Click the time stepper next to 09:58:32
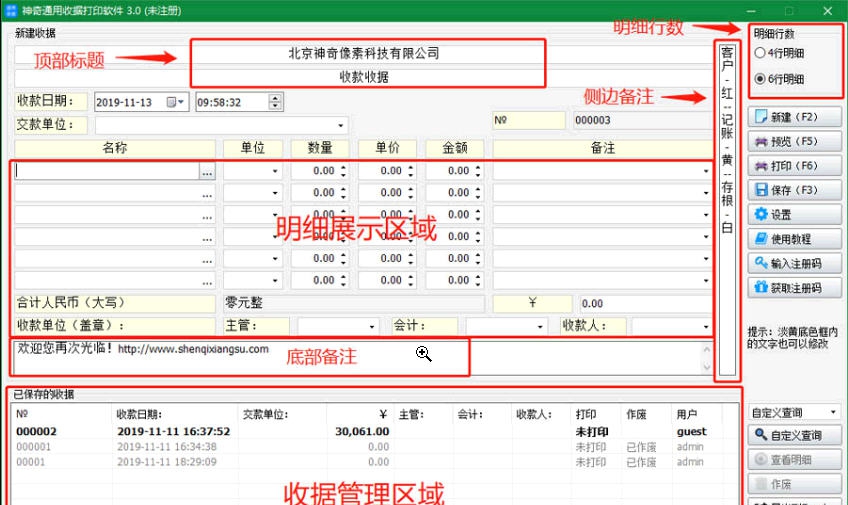848x505 pixels. point(275,102)
